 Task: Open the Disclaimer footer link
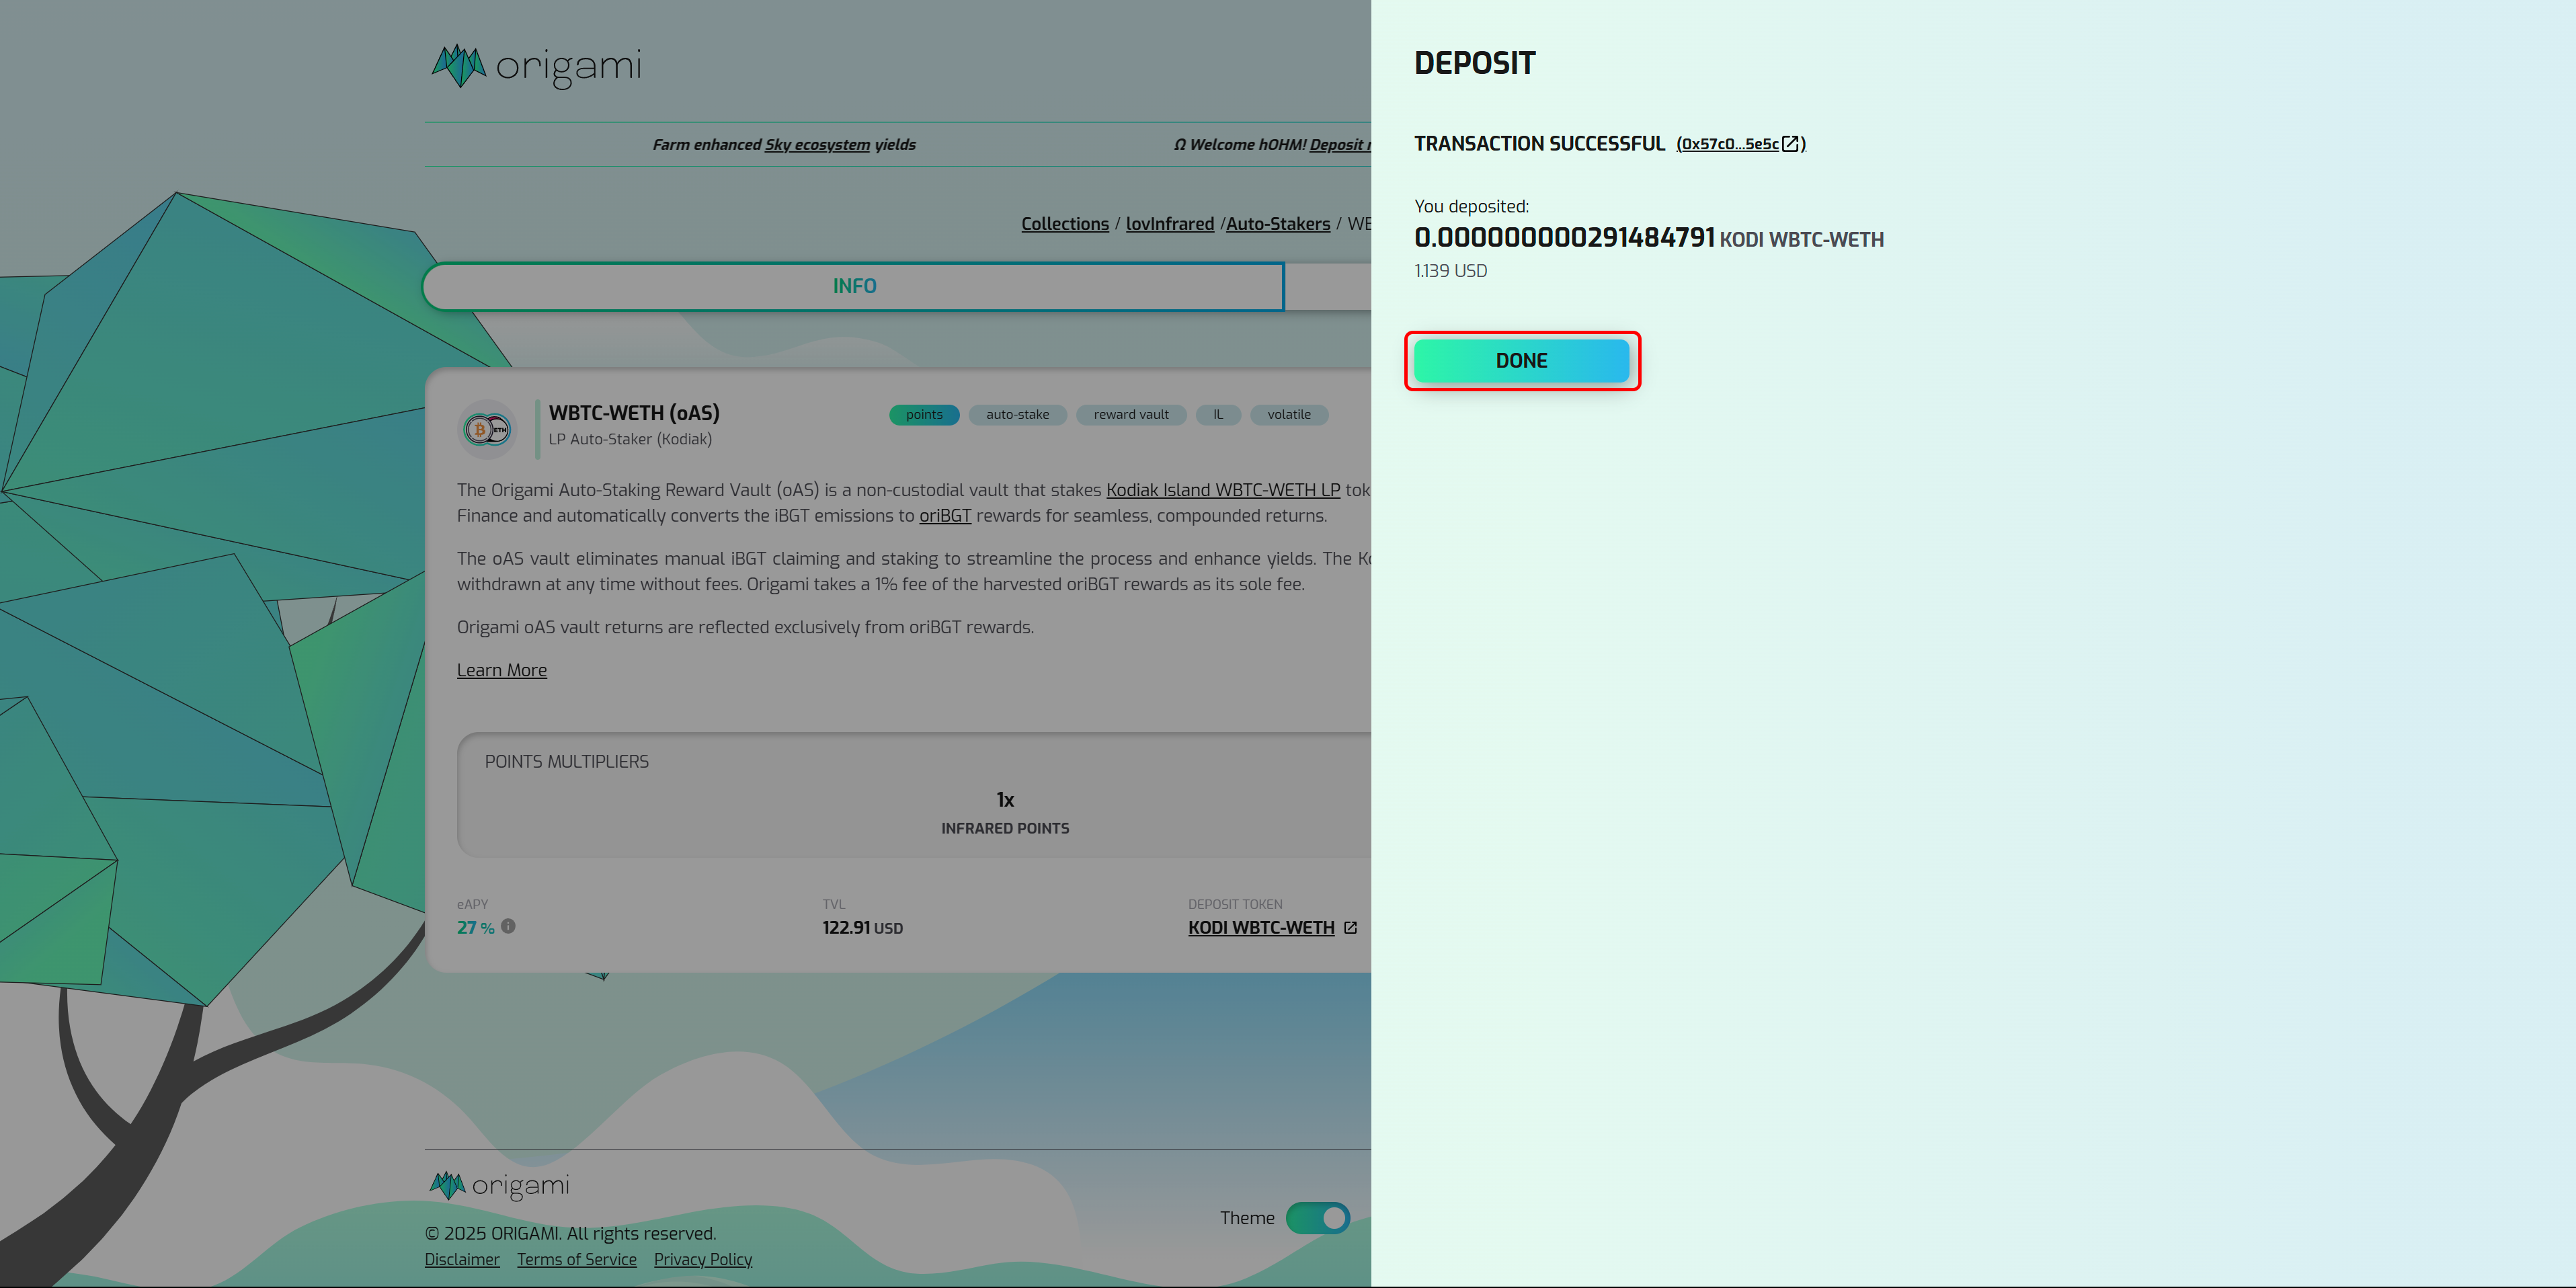[x=461, y=1260]
